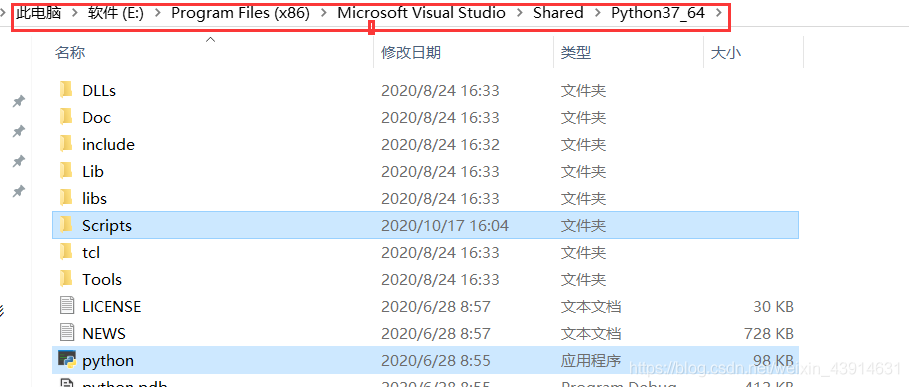
Task: Go to 此电脑 in the address bar
Action: (x=38, y=13)
